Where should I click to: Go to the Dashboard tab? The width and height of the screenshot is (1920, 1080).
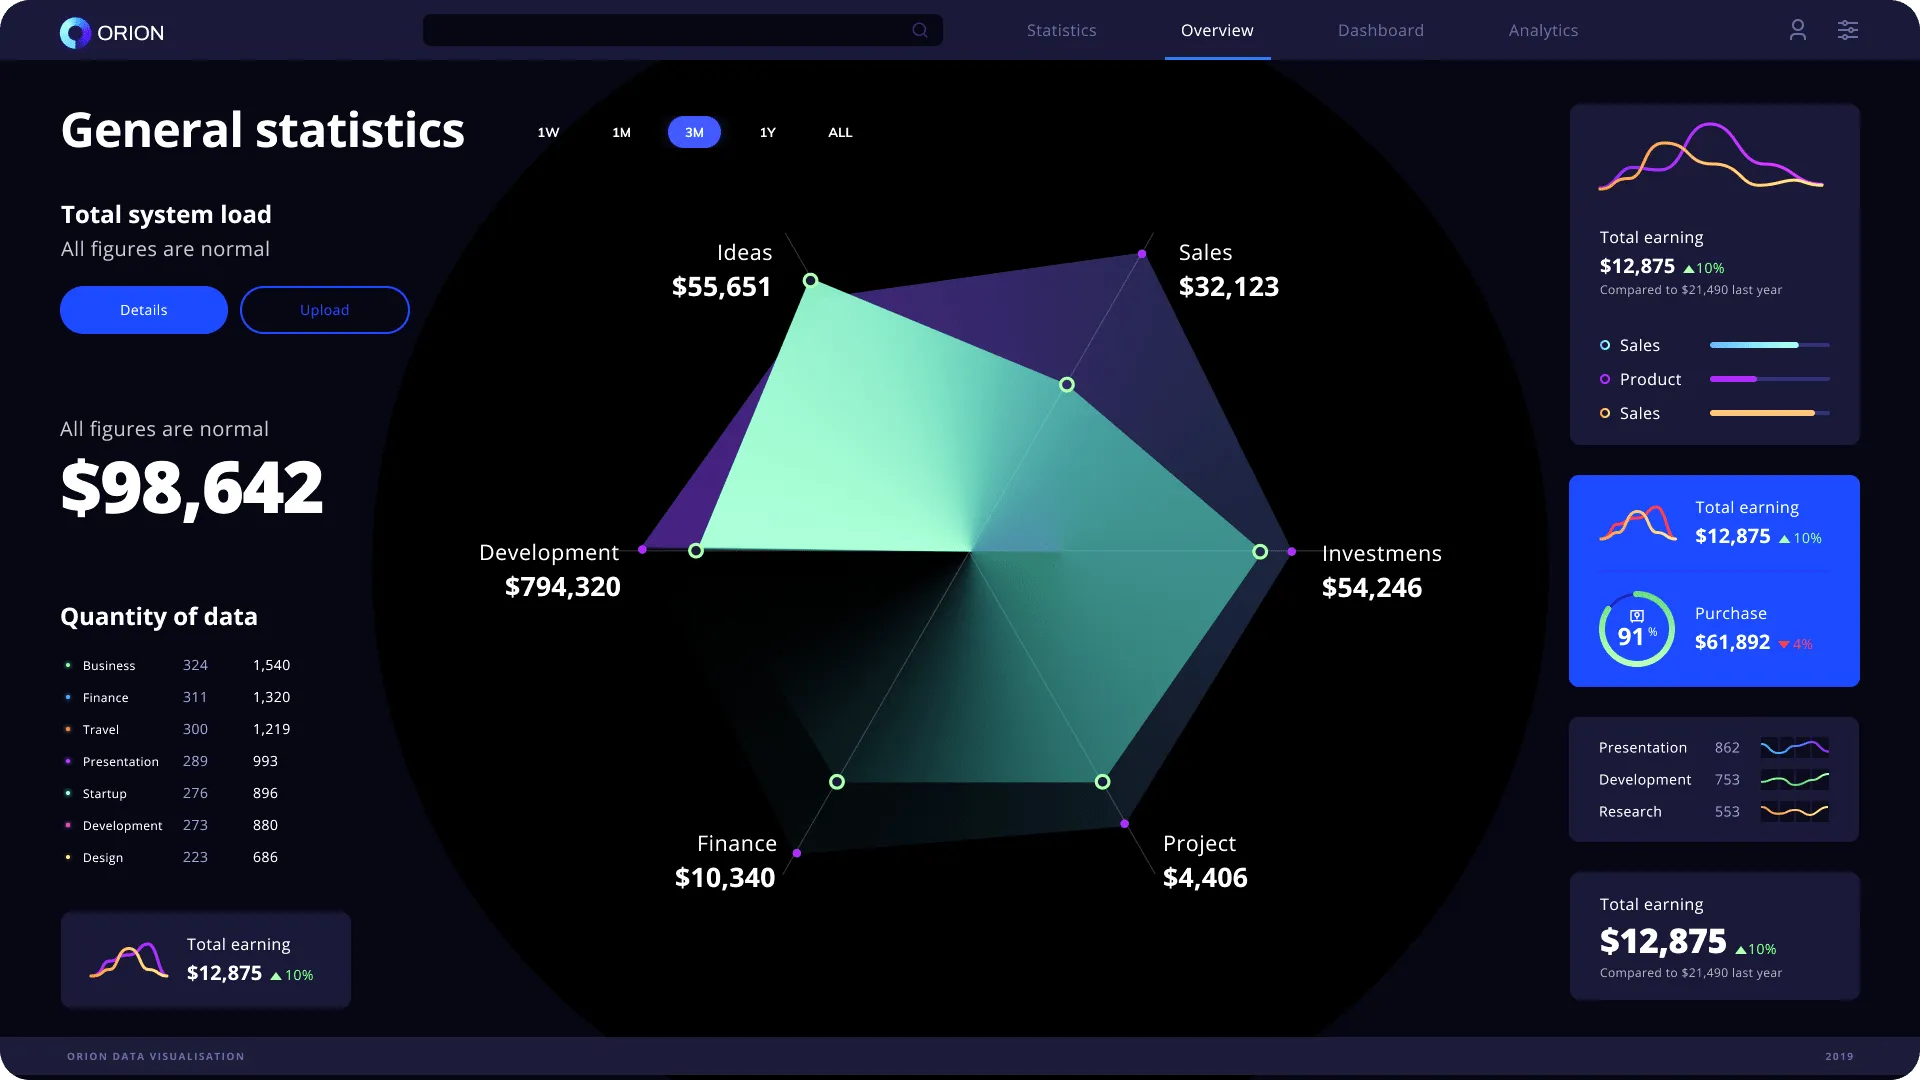coord(1380,30)
